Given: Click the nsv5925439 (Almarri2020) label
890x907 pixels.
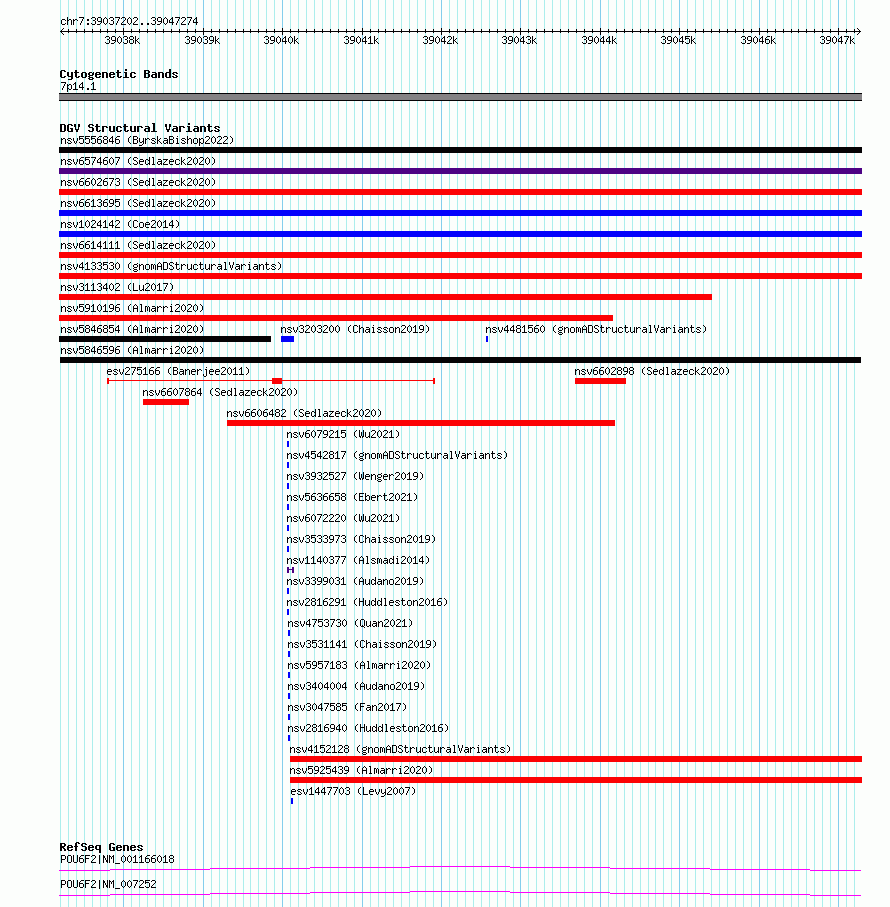Looking at the screenshot, I should coord(361,770).
